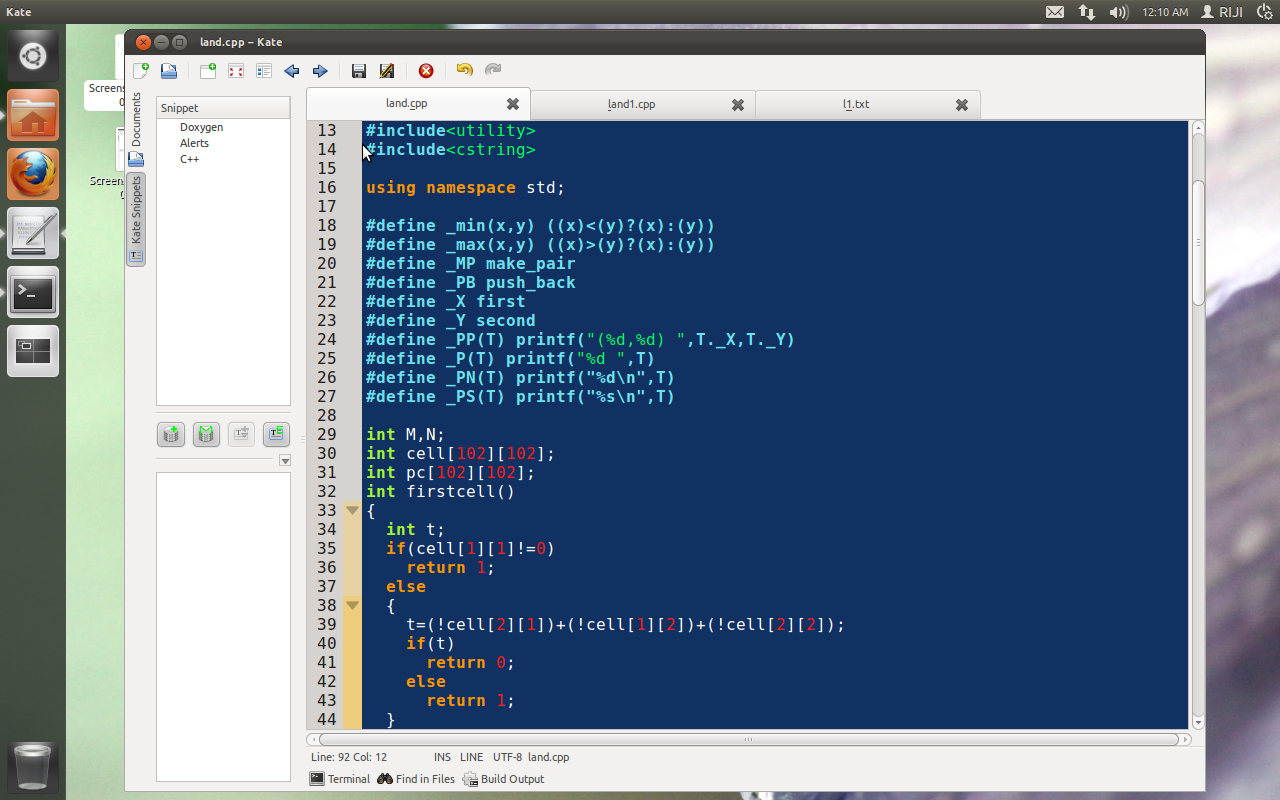Click the Save As toolbar icon
This screenshot has width=1280, height=800.
387,70
